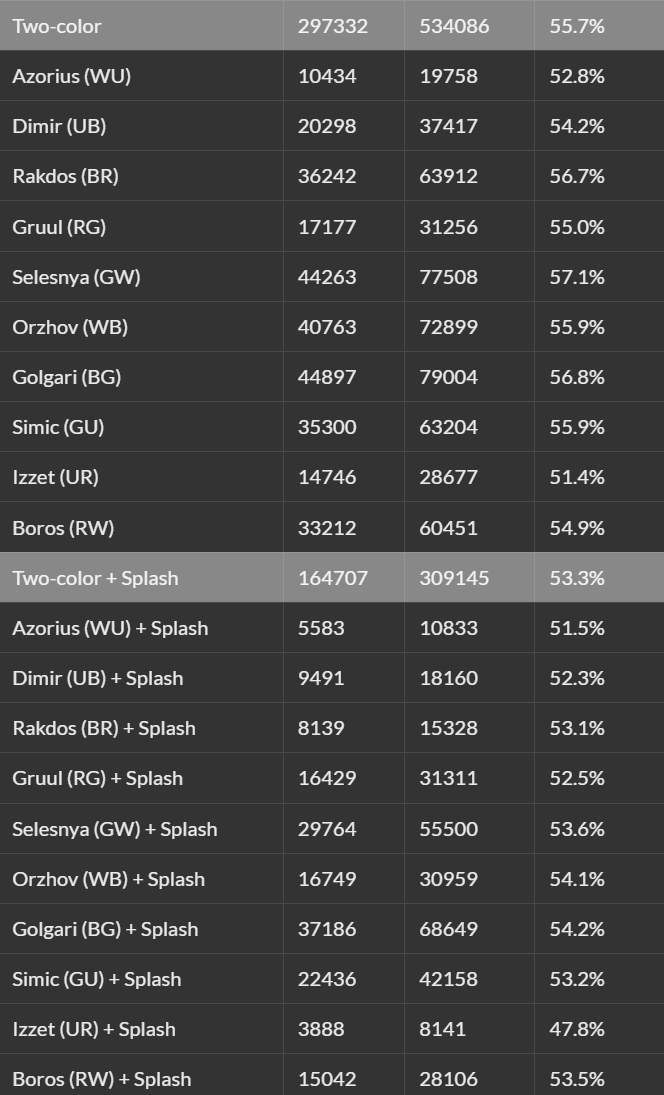664x1095 pixels.
Task: Collapse the Two-color group header row
Action: (x=57, y=26)
